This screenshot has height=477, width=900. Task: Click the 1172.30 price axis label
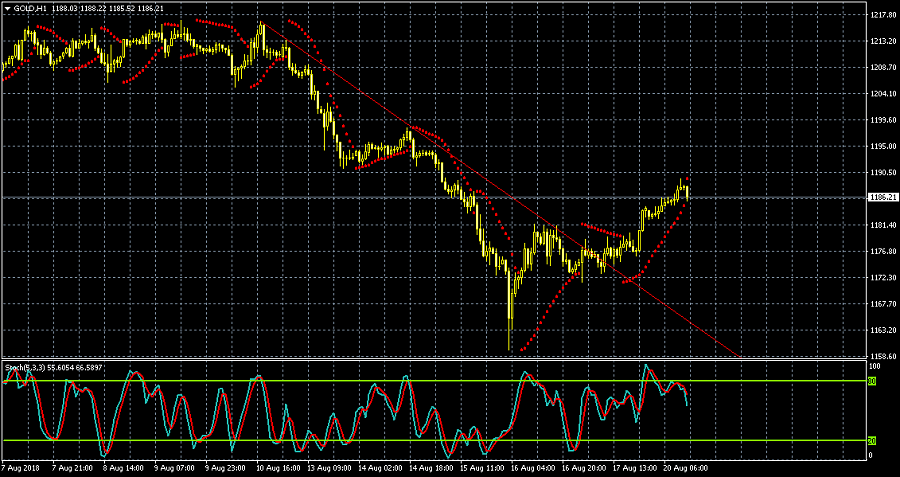[x=882, y=277]
